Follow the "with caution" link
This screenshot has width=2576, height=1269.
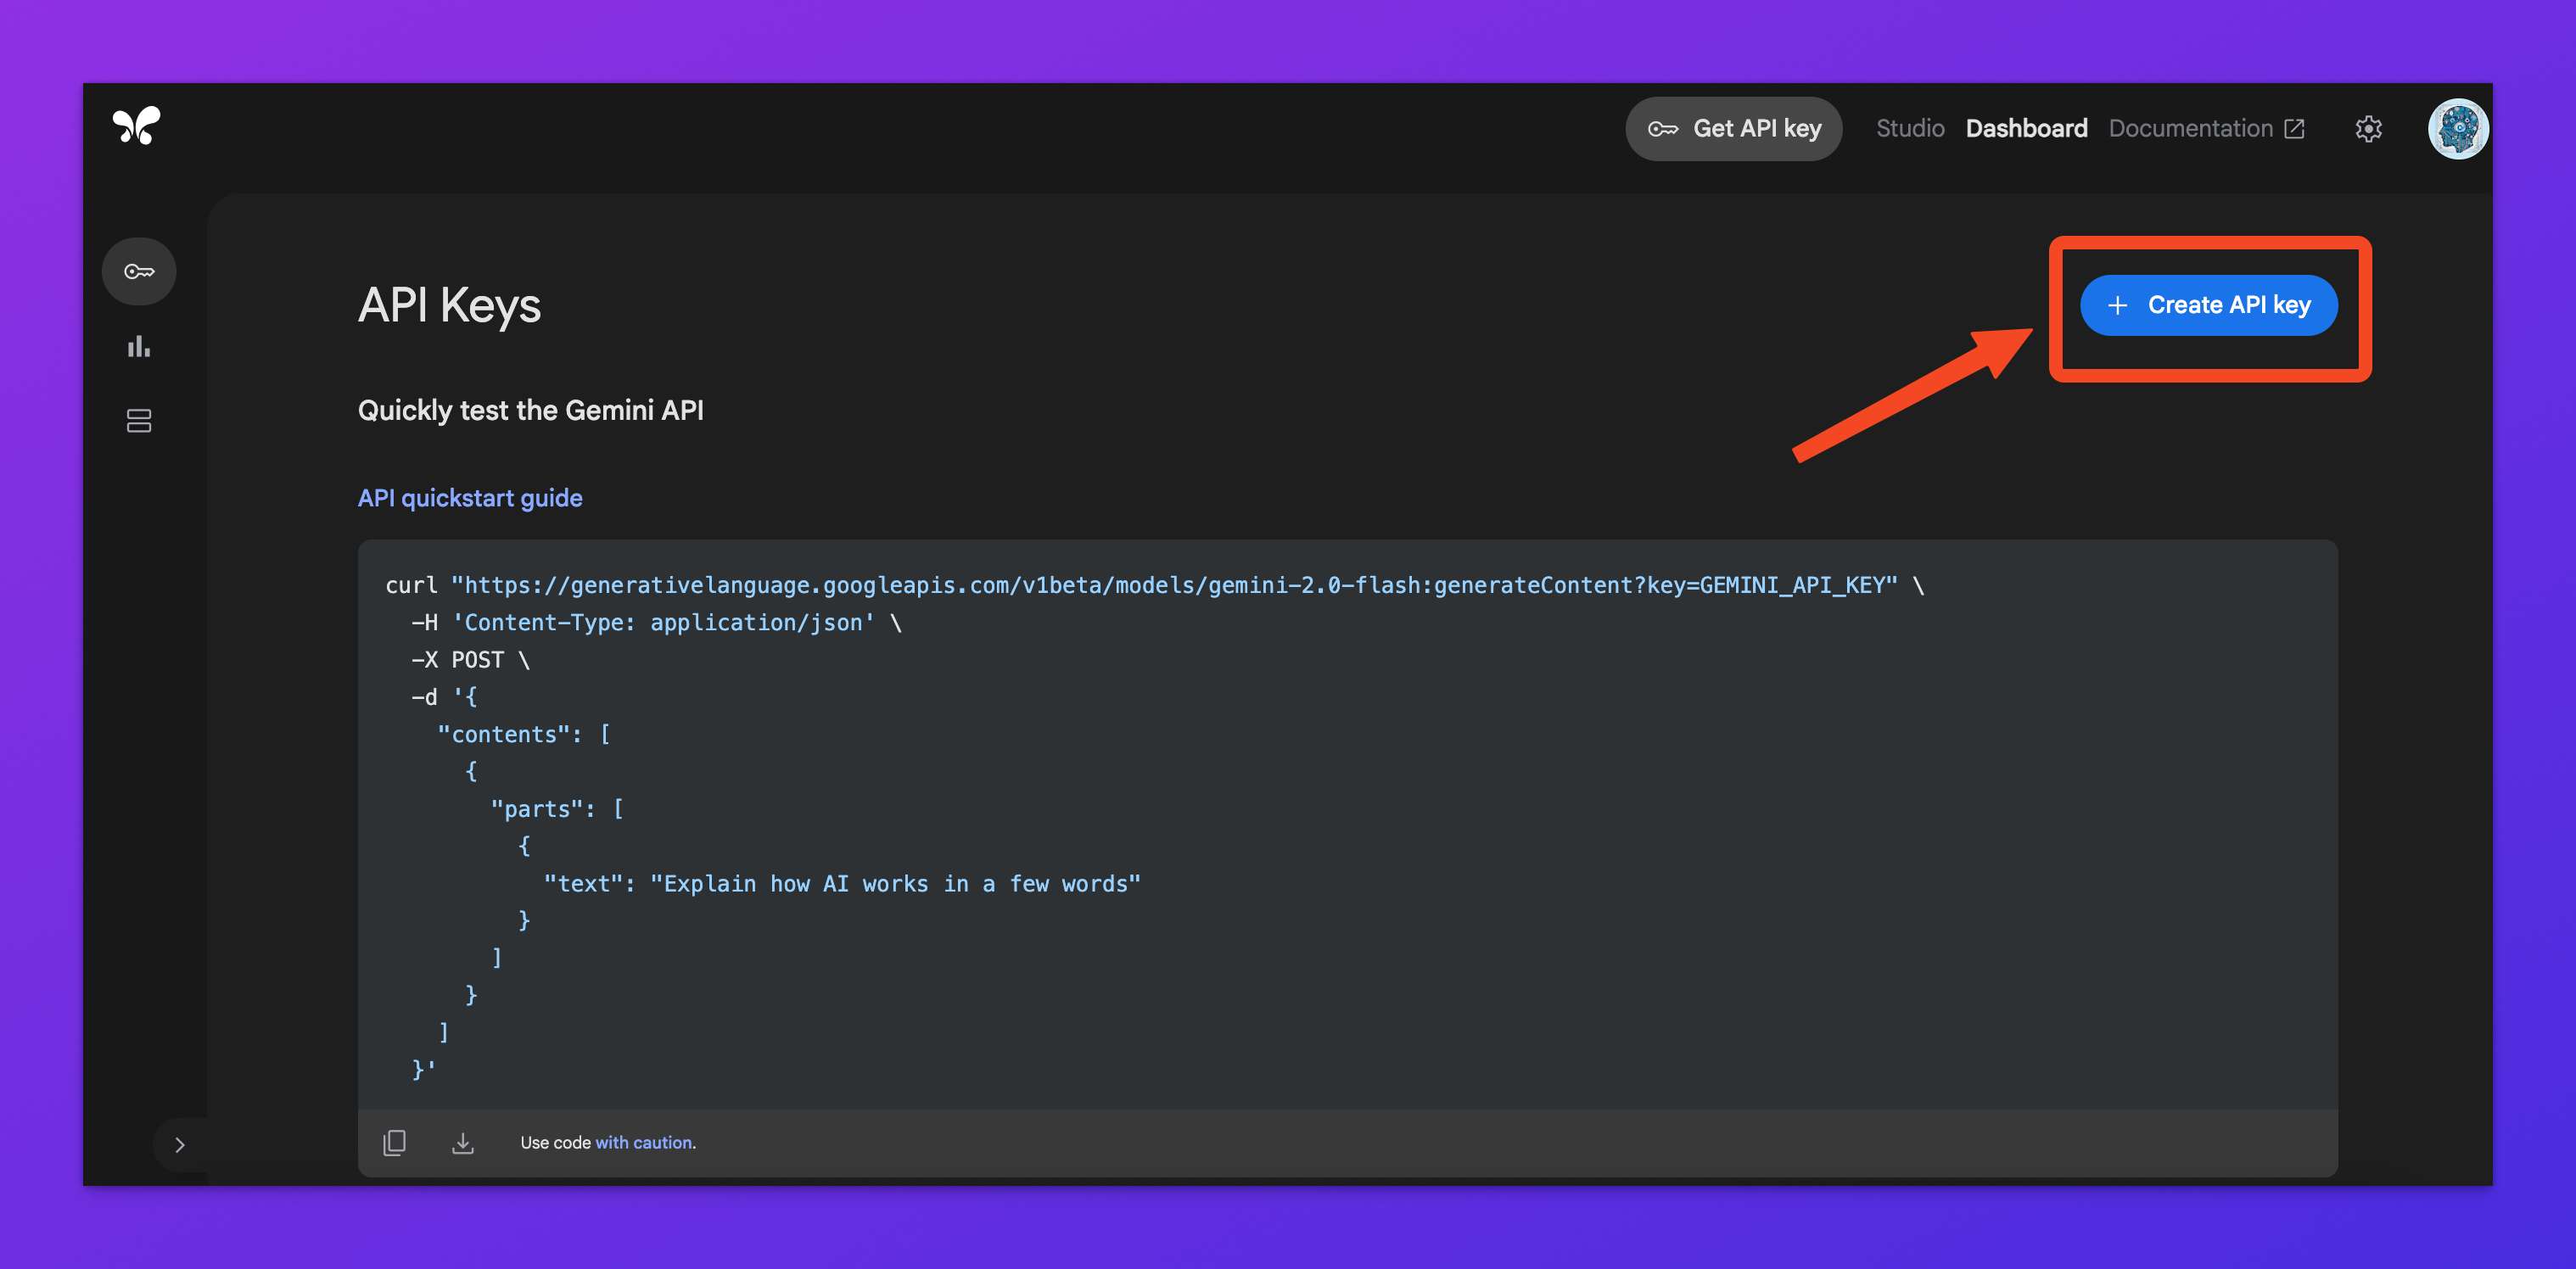(x=643, y=1142)
